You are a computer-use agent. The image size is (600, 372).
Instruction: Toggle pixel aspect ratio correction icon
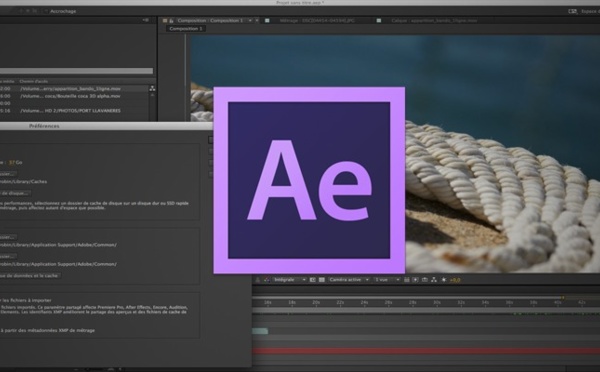[x=407, y=280]
